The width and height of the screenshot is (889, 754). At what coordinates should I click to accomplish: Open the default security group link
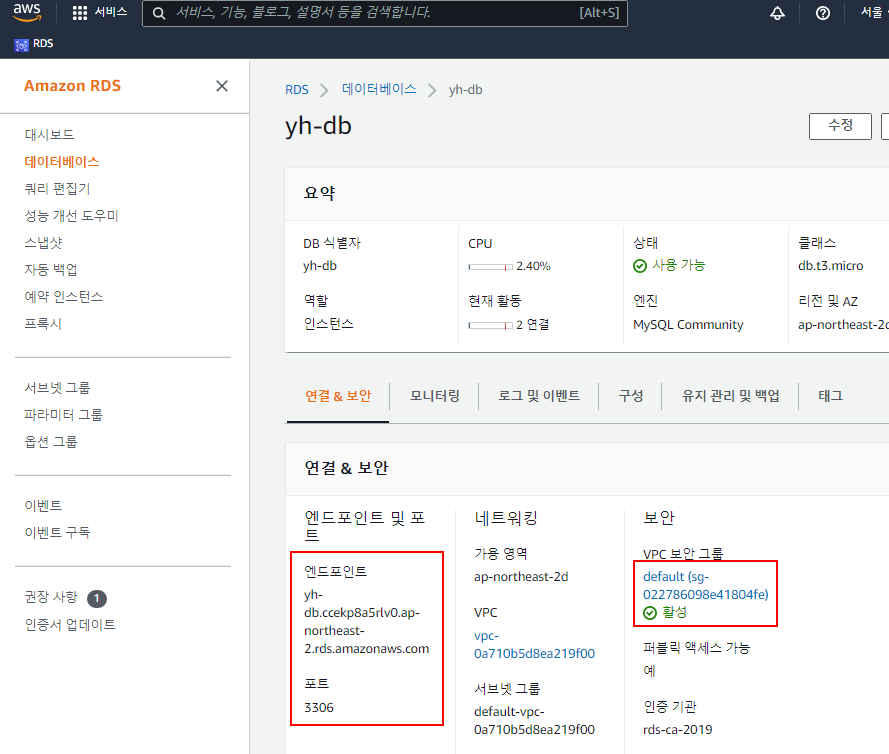coord(705,585)
